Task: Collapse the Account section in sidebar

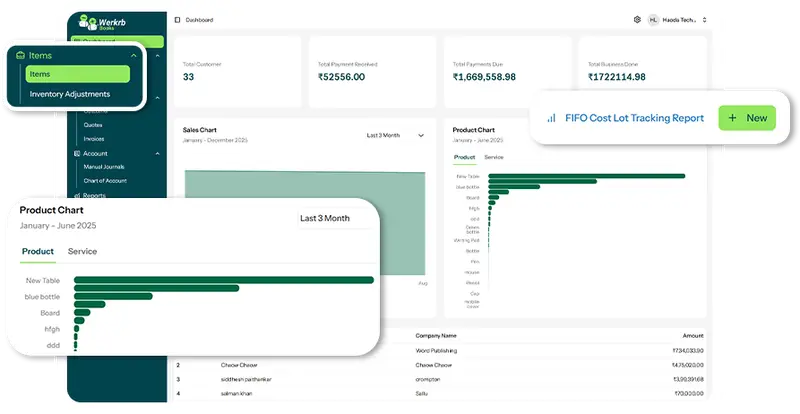Action: pos(158,153)
